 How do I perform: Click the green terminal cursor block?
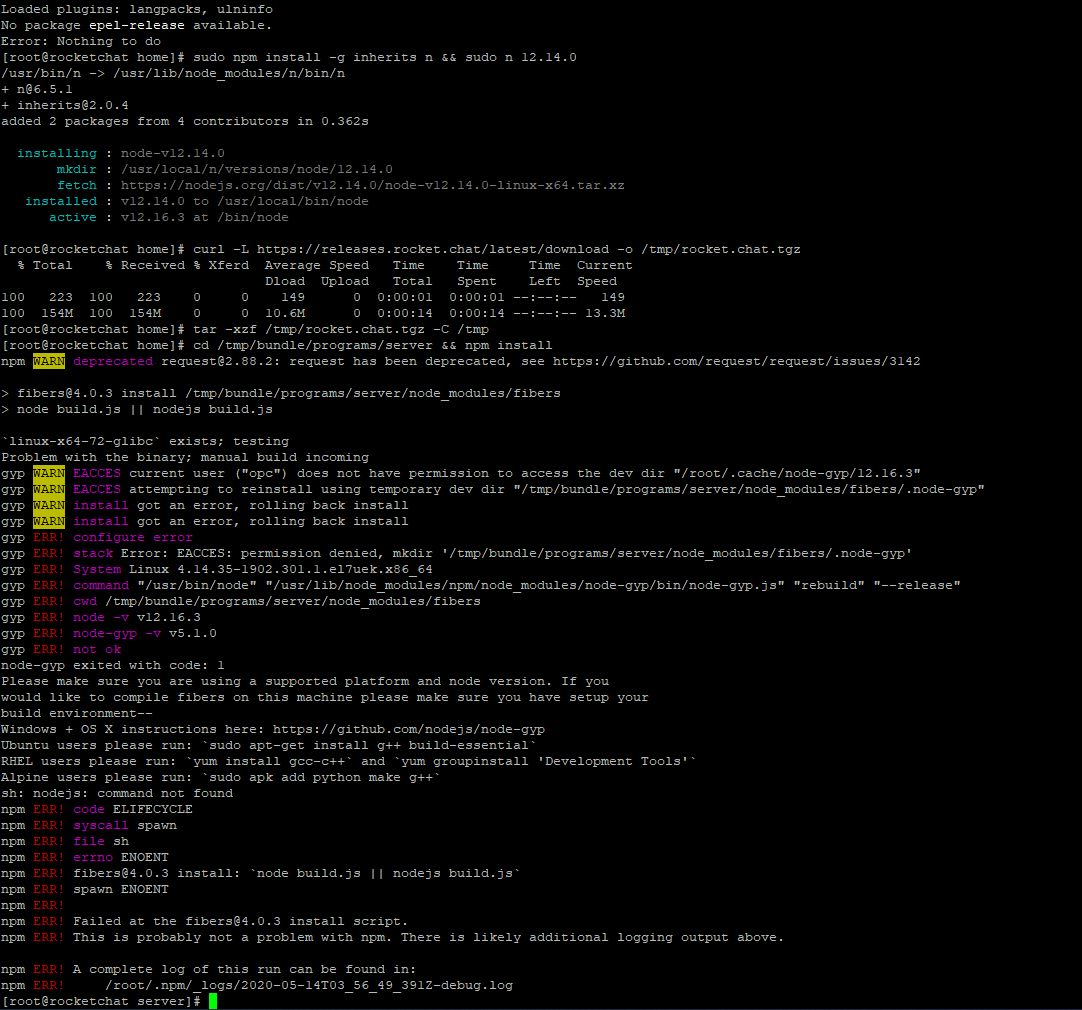213,1001
